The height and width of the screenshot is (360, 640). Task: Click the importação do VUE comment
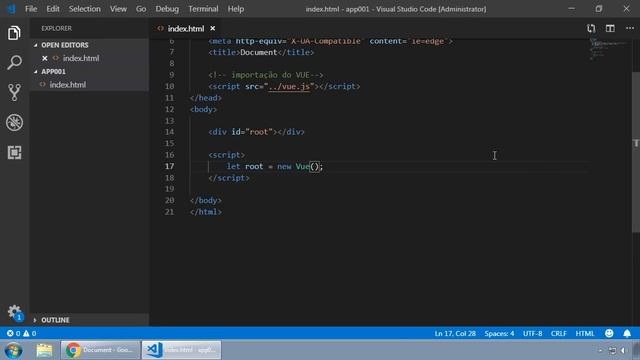point(266,75)
